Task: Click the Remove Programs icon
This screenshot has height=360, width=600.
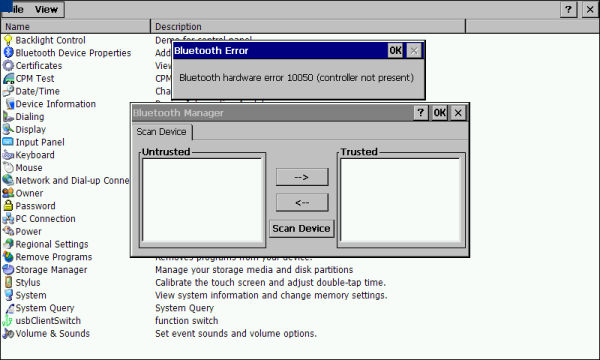Action: coord(8,257)
